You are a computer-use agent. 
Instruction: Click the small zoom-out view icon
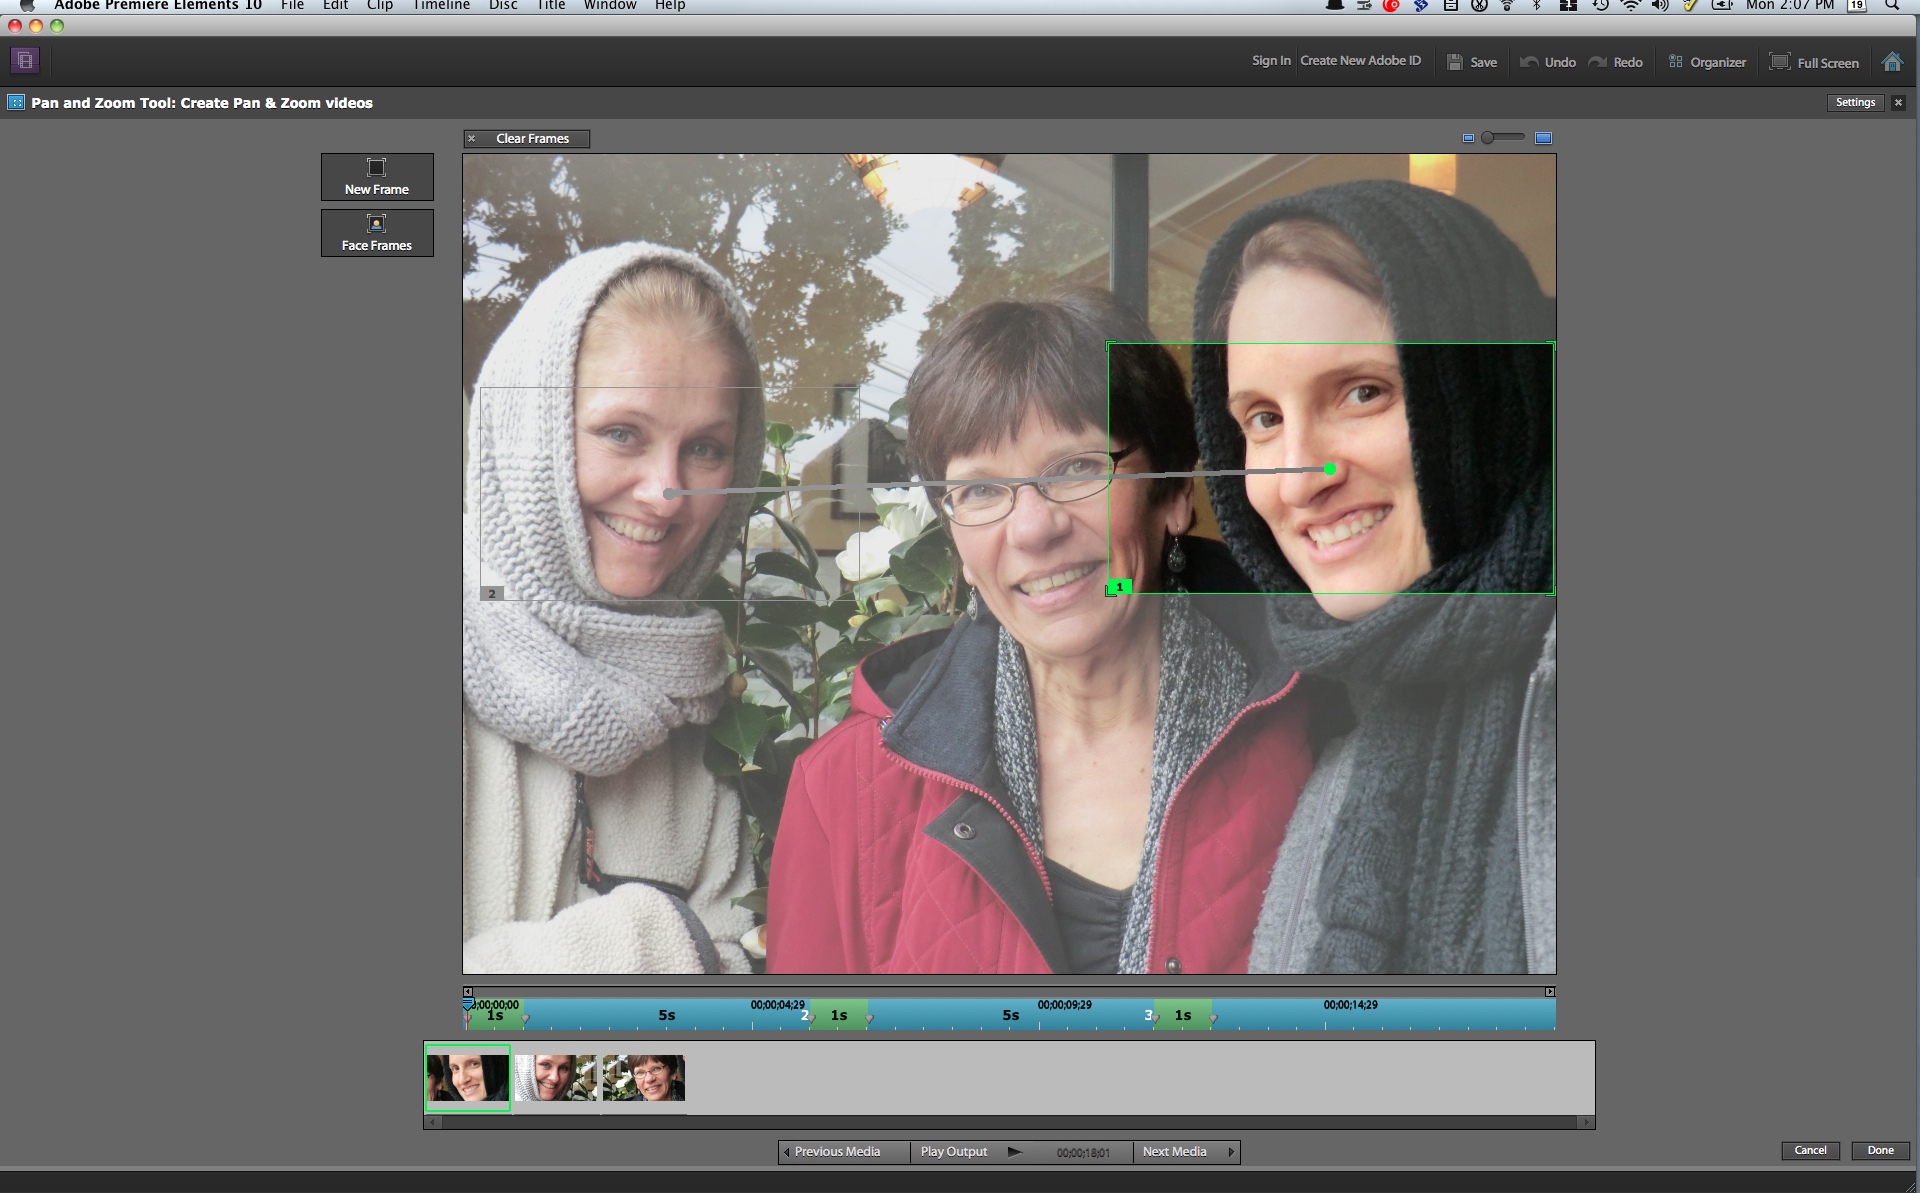[x=1468, y=138]
